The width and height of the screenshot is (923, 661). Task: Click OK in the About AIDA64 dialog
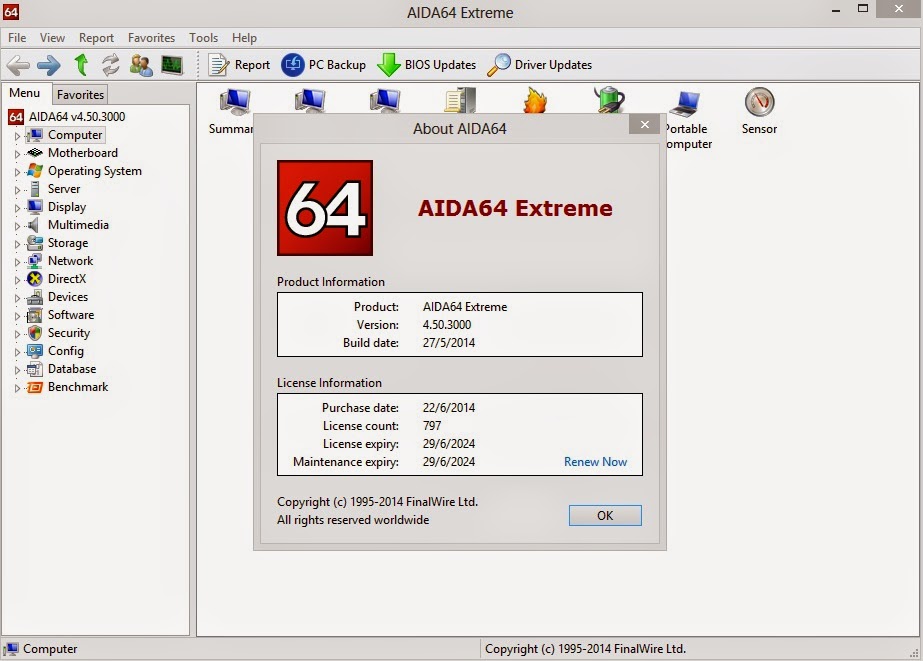[x=605, y=516]
